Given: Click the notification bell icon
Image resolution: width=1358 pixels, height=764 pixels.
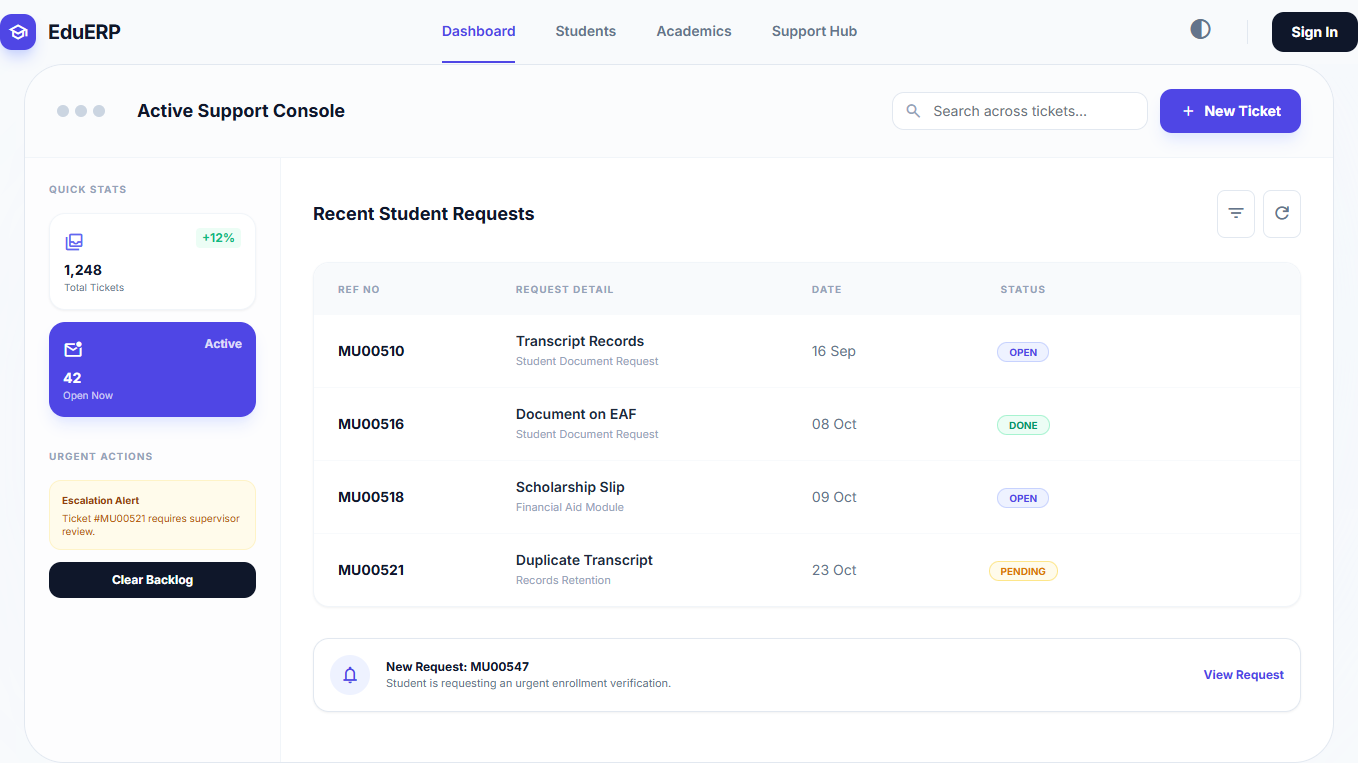Looking at the screenshot, I should pos(350,675).
